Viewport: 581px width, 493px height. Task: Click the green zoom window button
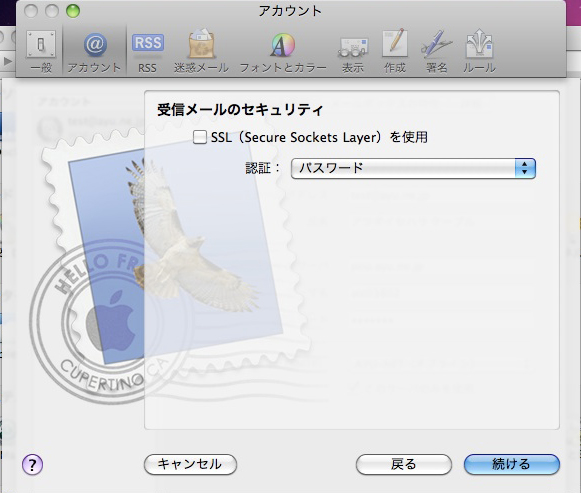[x=73, y=11]
